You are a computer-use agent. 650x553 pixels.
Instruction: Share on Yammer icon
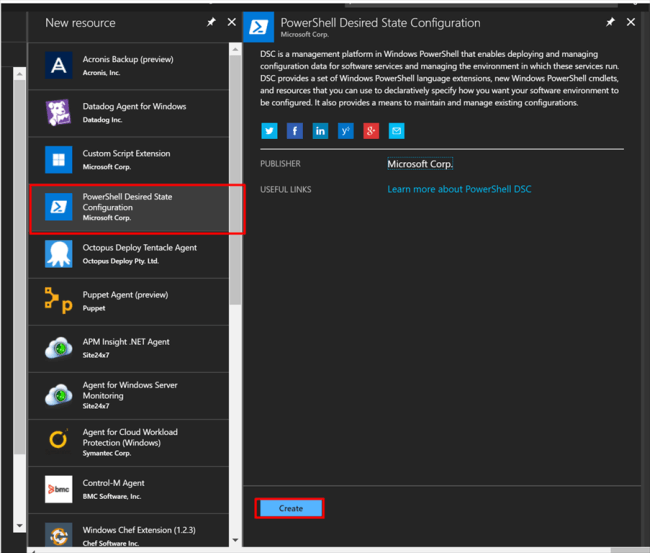point(346,131)
